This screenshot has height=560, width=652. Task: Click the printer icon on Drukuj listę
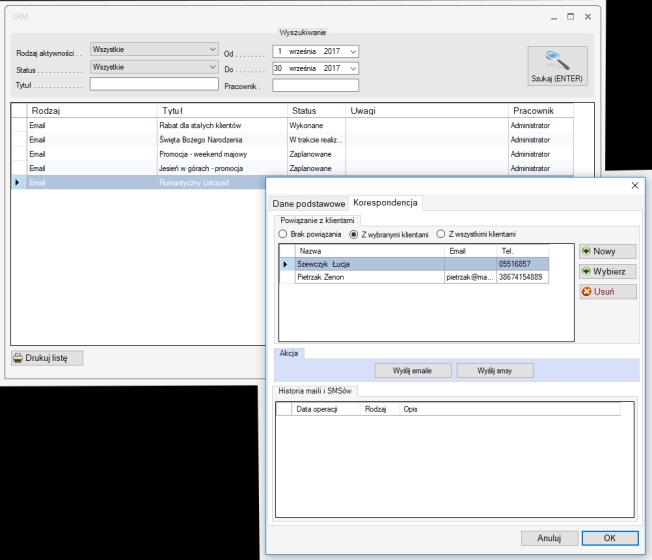18,358
